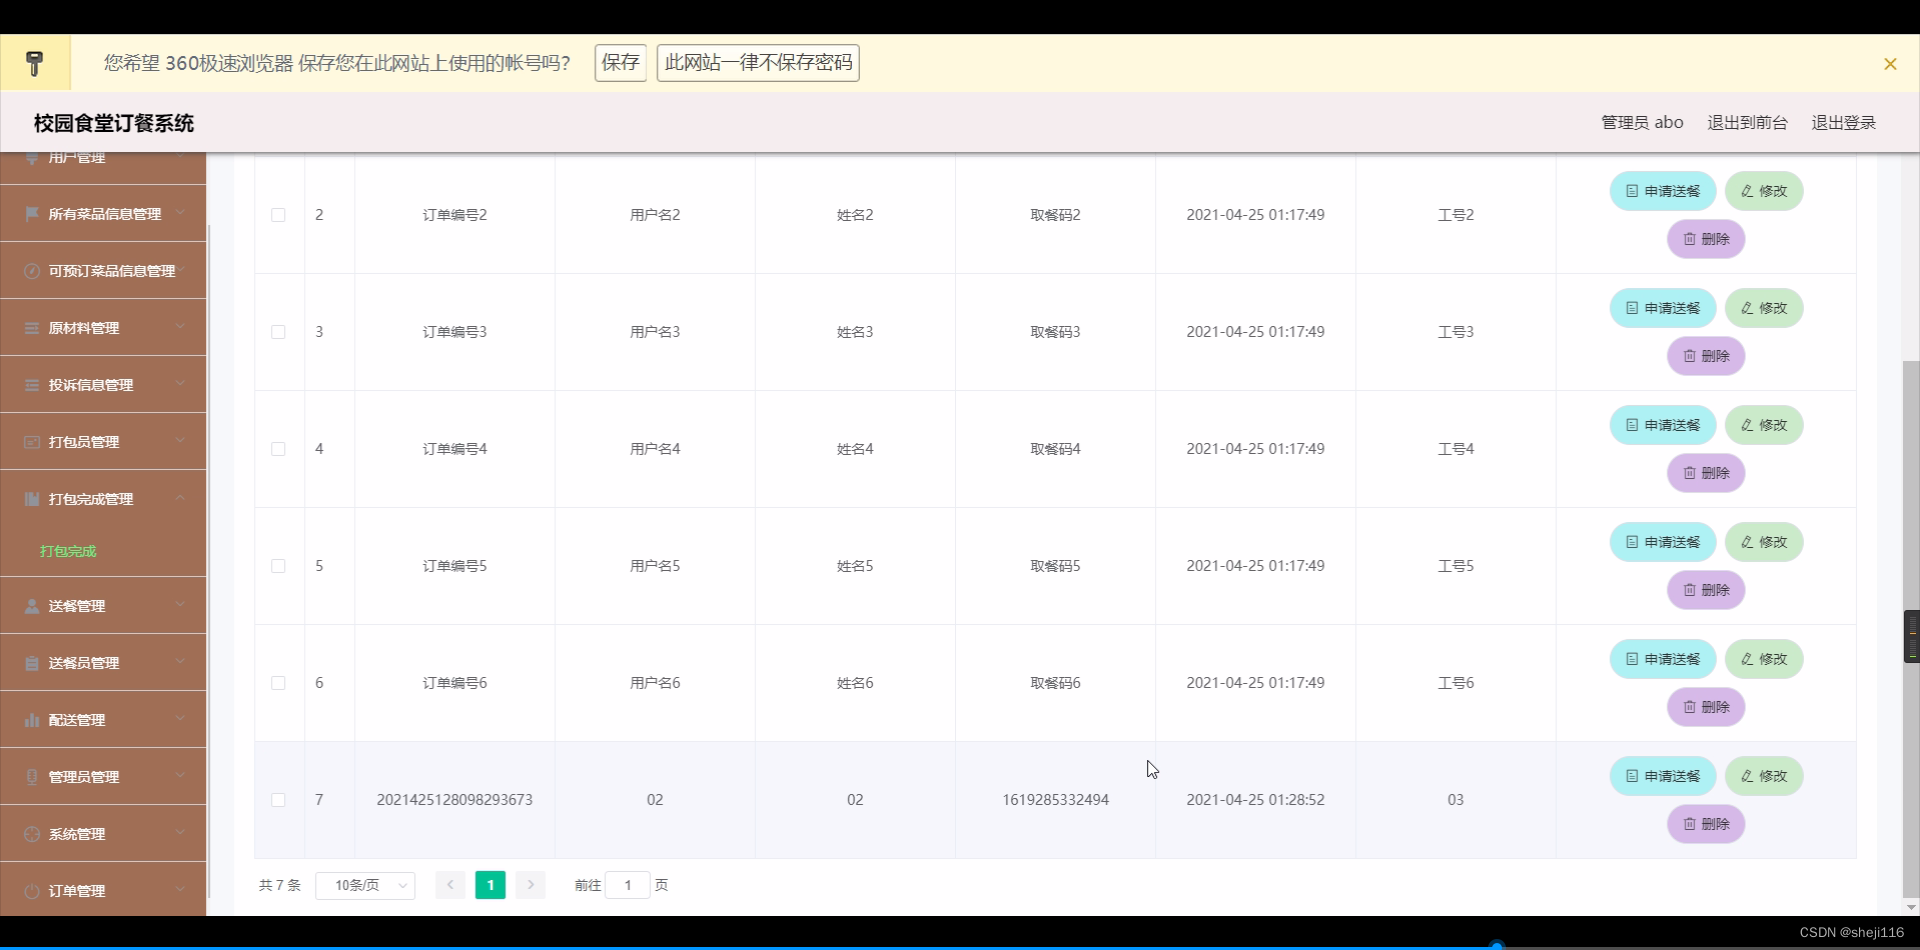Image resolution: width=1920 pixels, height=950 pixels.
Task: Open the 10条/页 page size dropdown
Action: pyautogui.click(x=365, y=885)
